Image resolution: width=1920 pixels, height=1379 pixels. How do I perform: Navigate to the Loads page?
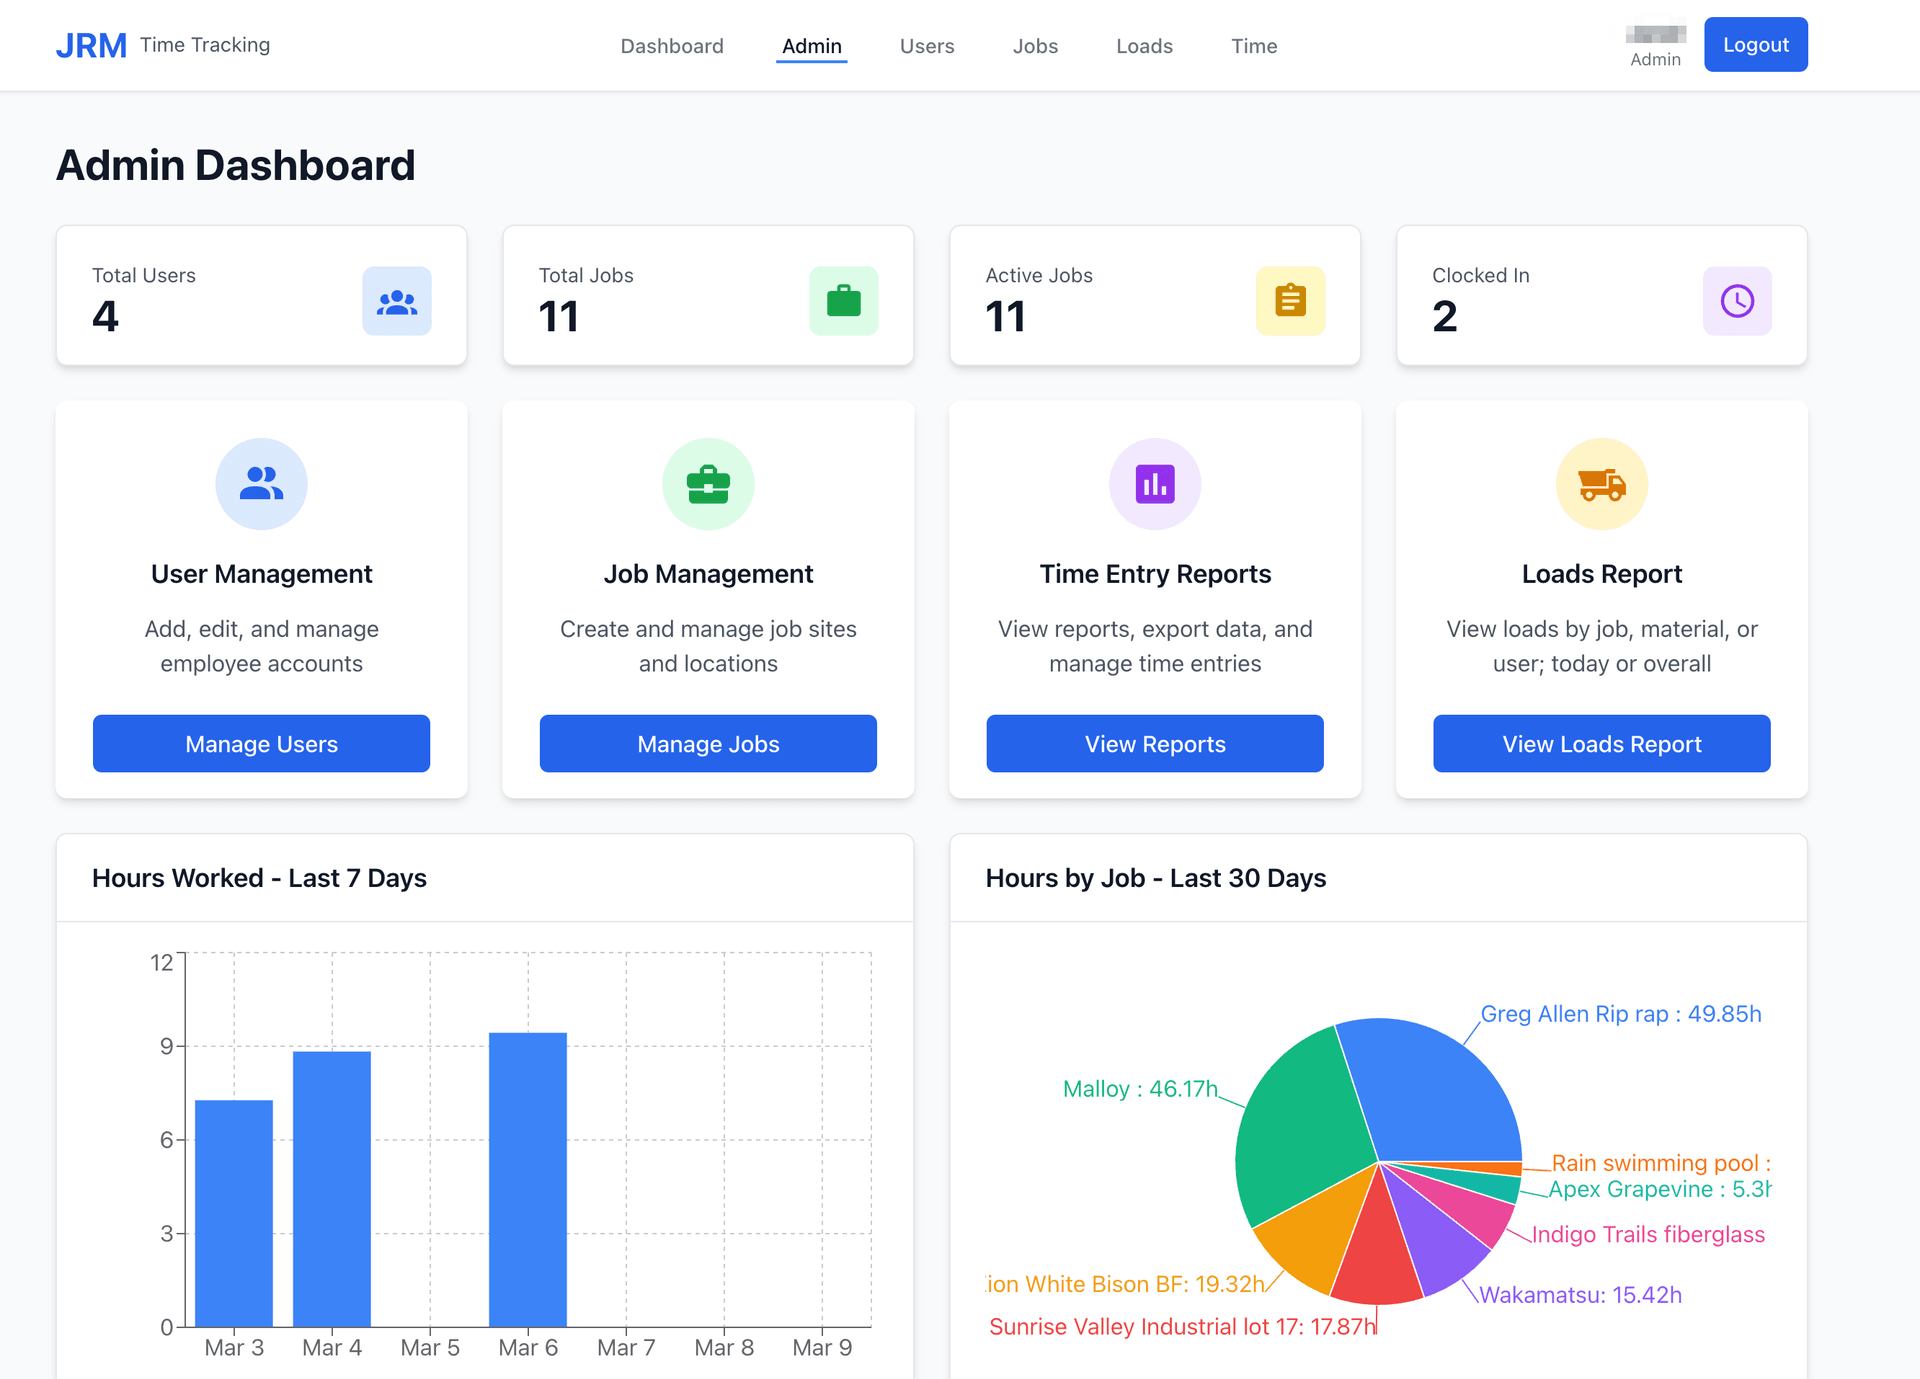click(x=1144, y=46)
